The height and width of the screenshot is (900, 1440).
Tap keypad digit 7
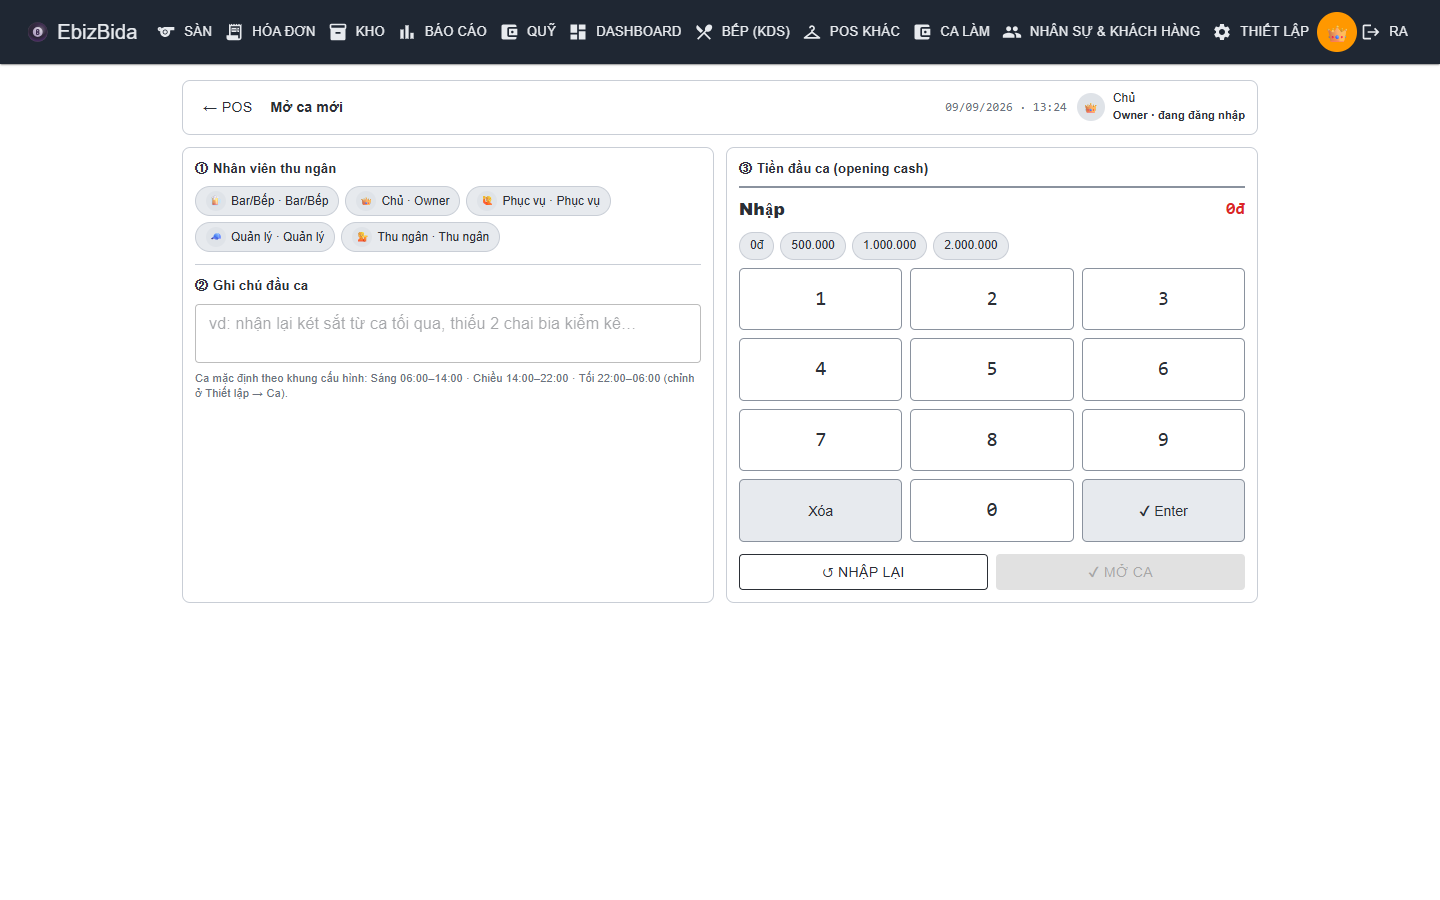pyautogui.click(x=820, y=440)
